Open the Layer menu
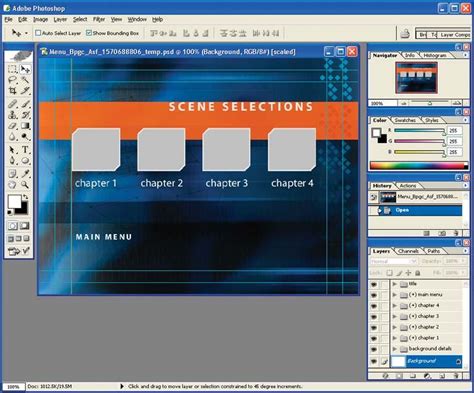 coord(60,19)
